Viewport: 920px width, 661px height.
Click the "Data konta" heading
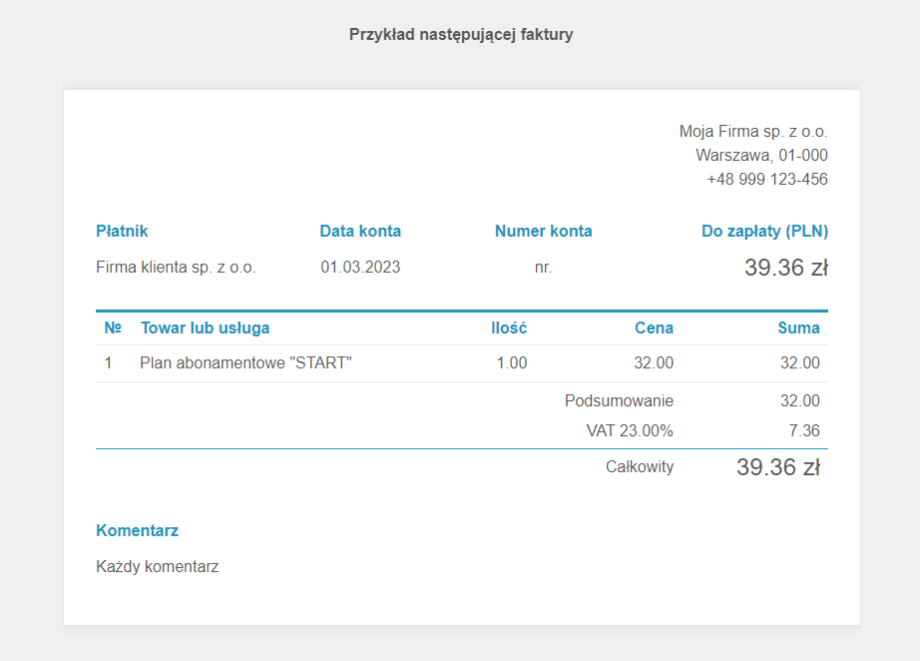[x=360, y=231]
